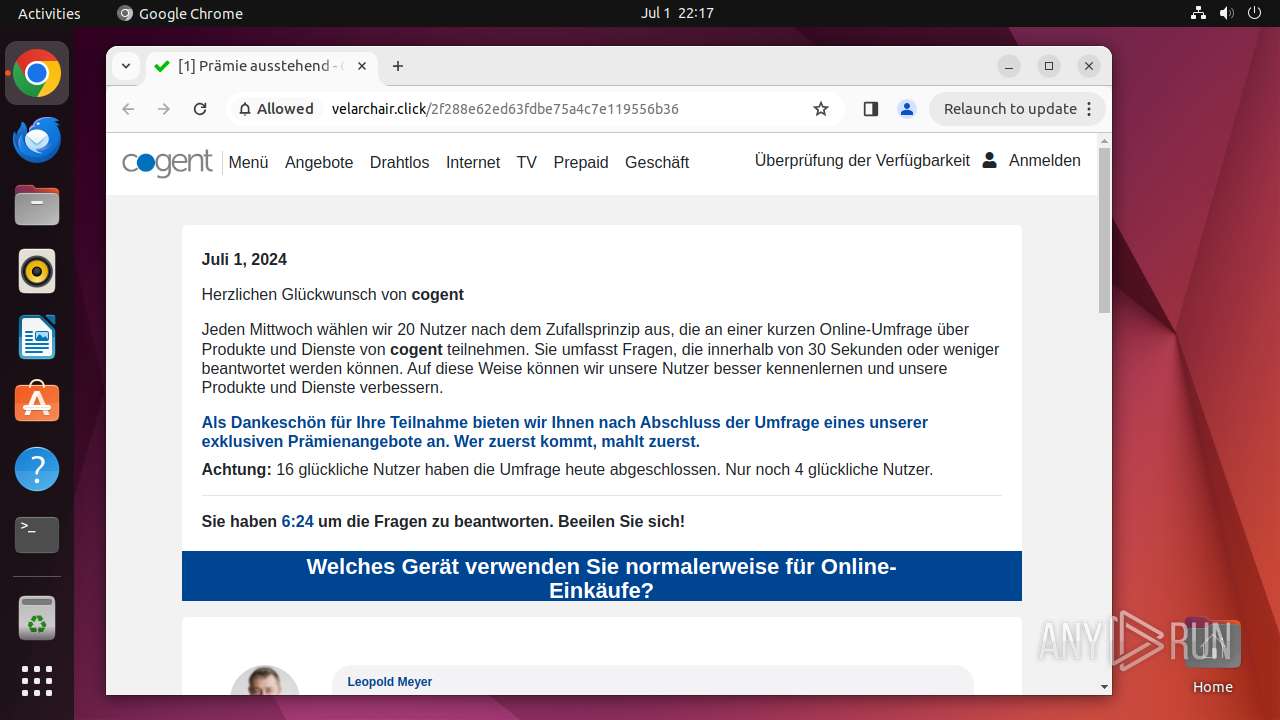The height and width of the screenshot is (720, 1280).
Task: Bookmark this page with the star
Action: coord(821,109)
